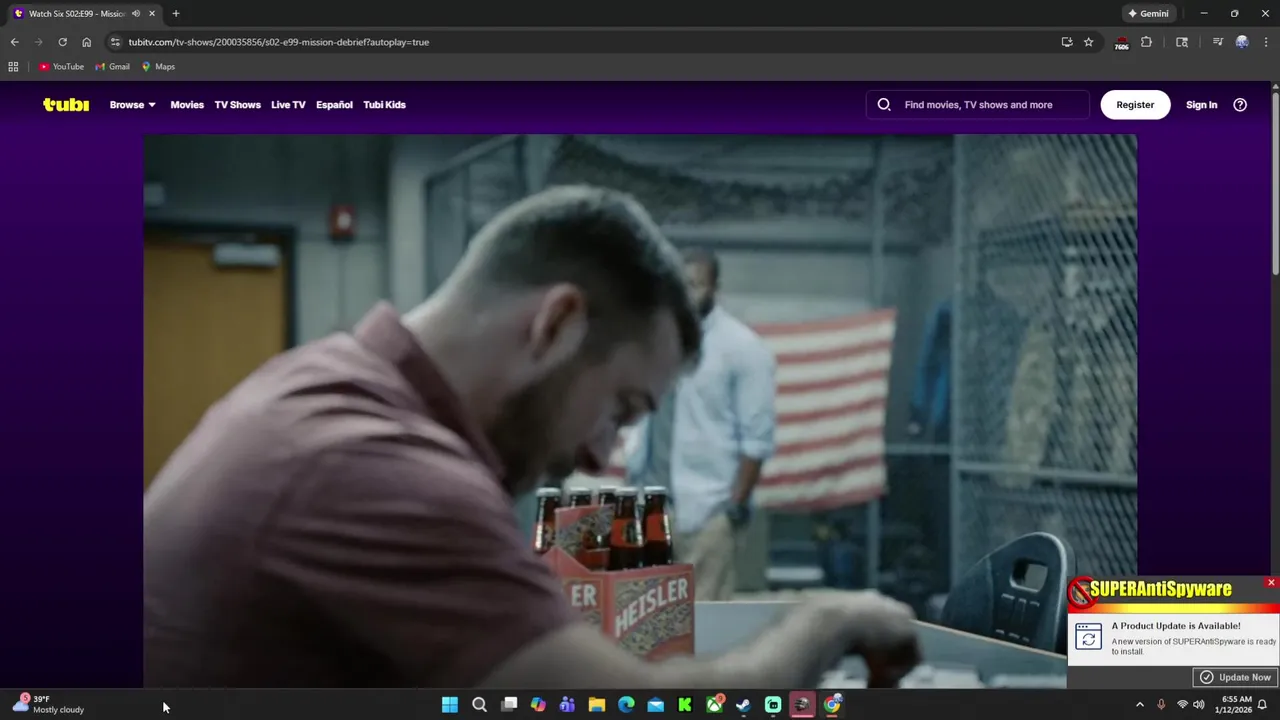This screenshot has width=1280, height=720.
Task: Click the browser home icon
Action: (x=86, y=42)
